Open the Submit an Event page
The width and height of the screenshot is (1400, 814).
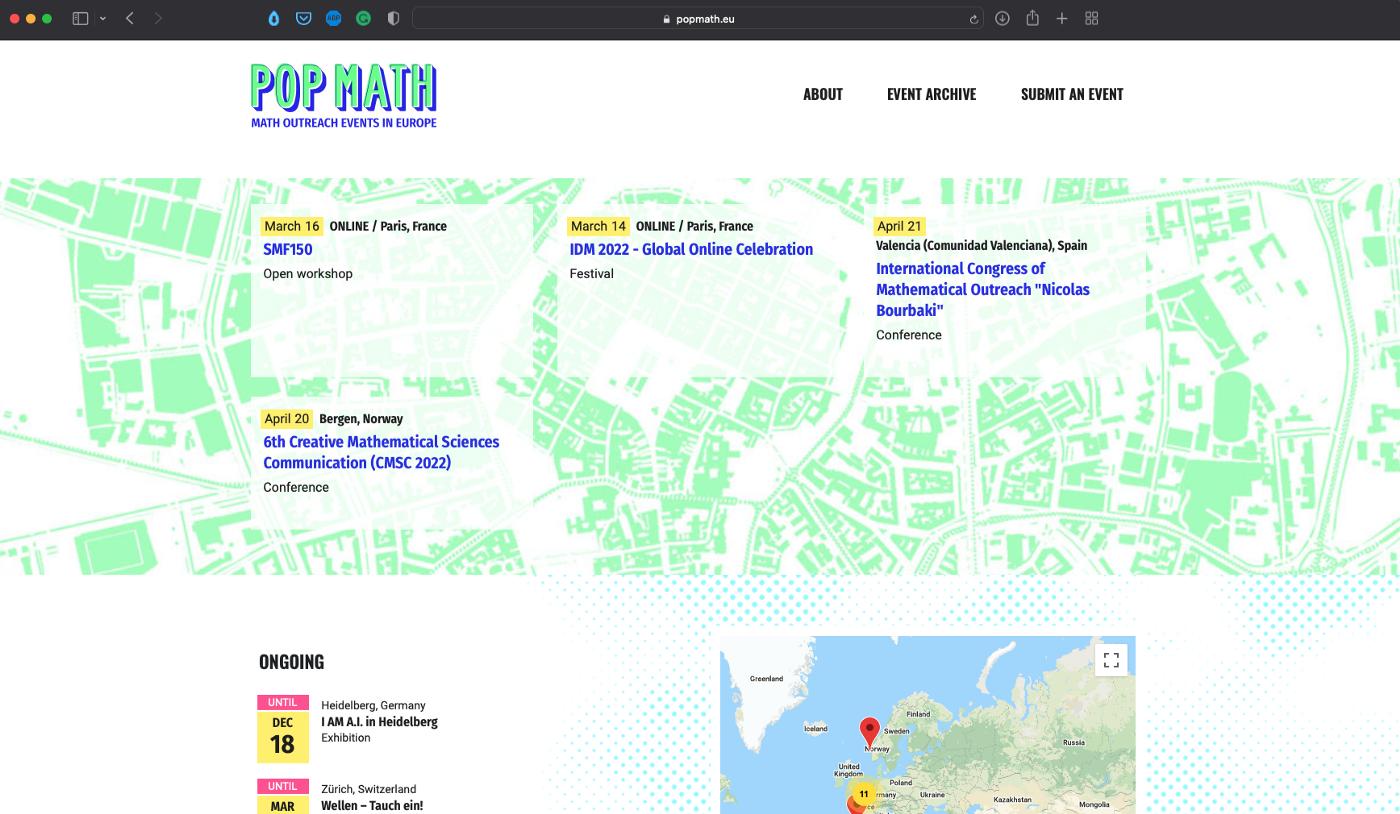(x=1071, y=94)
